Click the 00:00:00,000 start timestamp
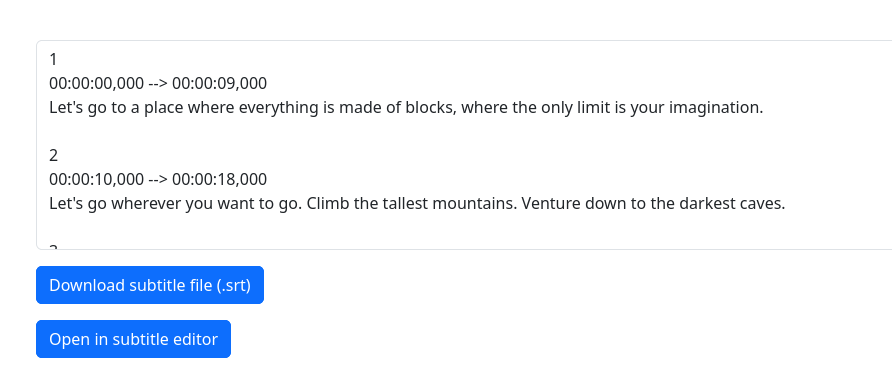Screen dimensions: 892x388 tap(97, 84)
